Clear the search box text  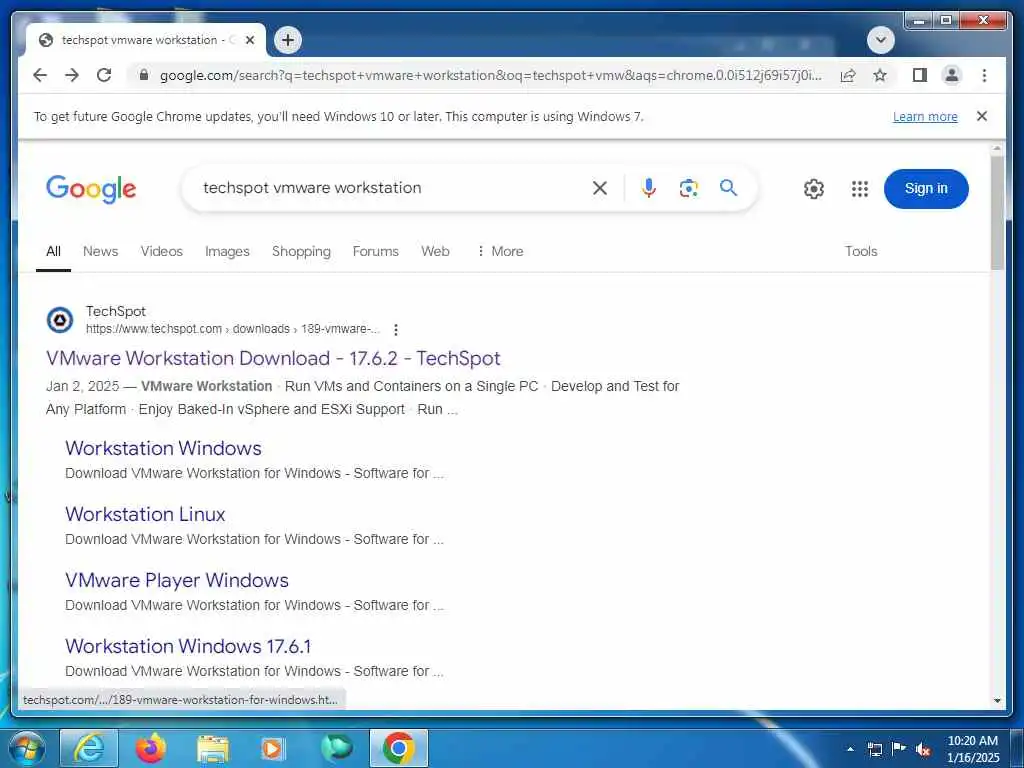[600, 188]
